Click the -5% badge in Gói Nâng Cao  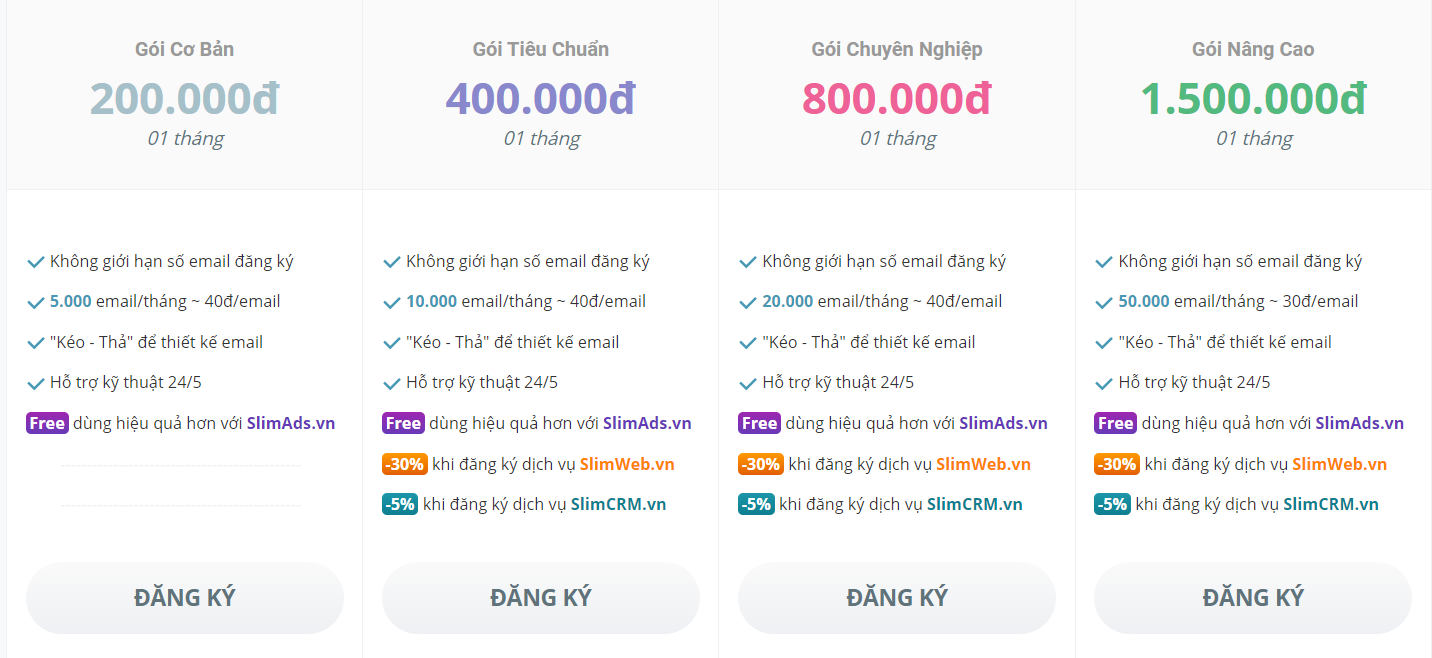click(x=1113, y=504)
